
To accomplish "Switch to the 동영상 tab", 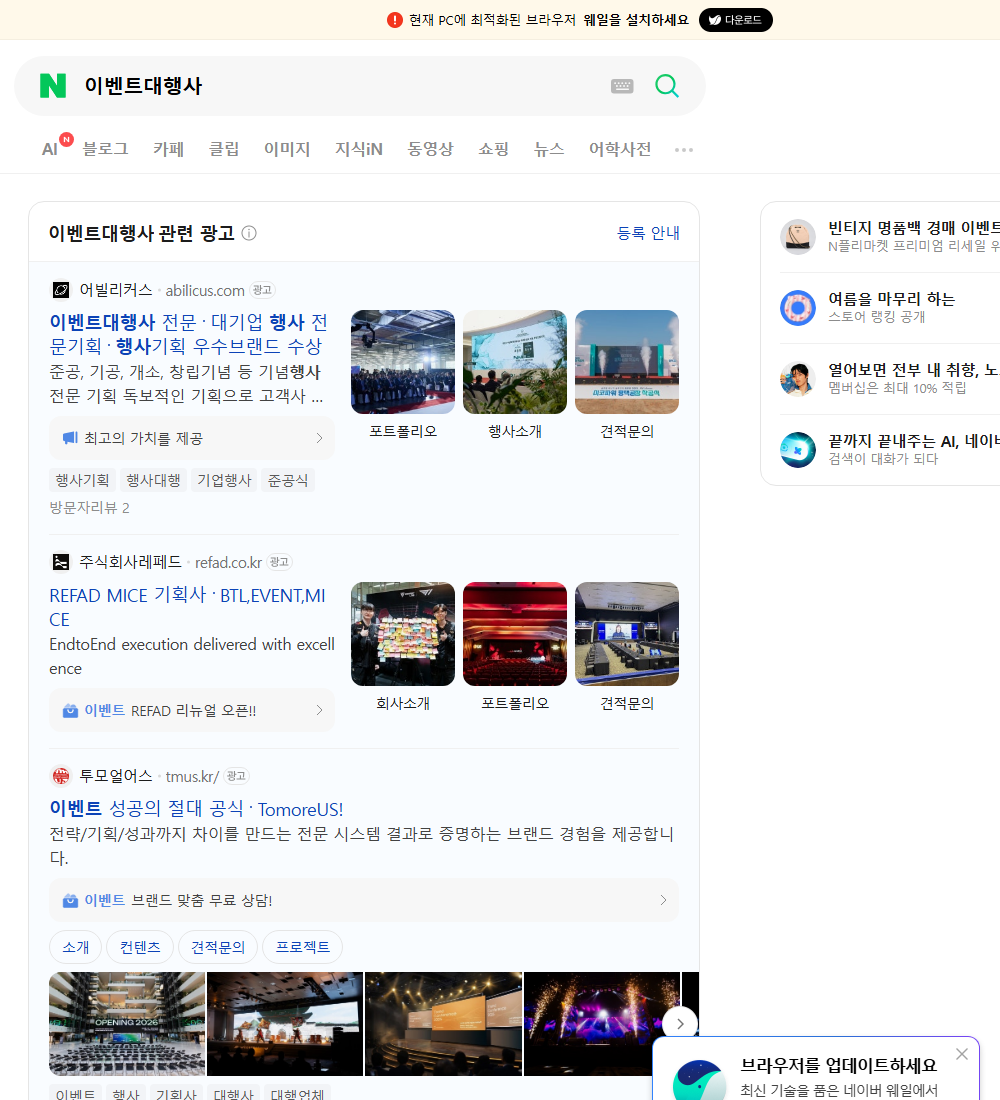I will [430, 149].
